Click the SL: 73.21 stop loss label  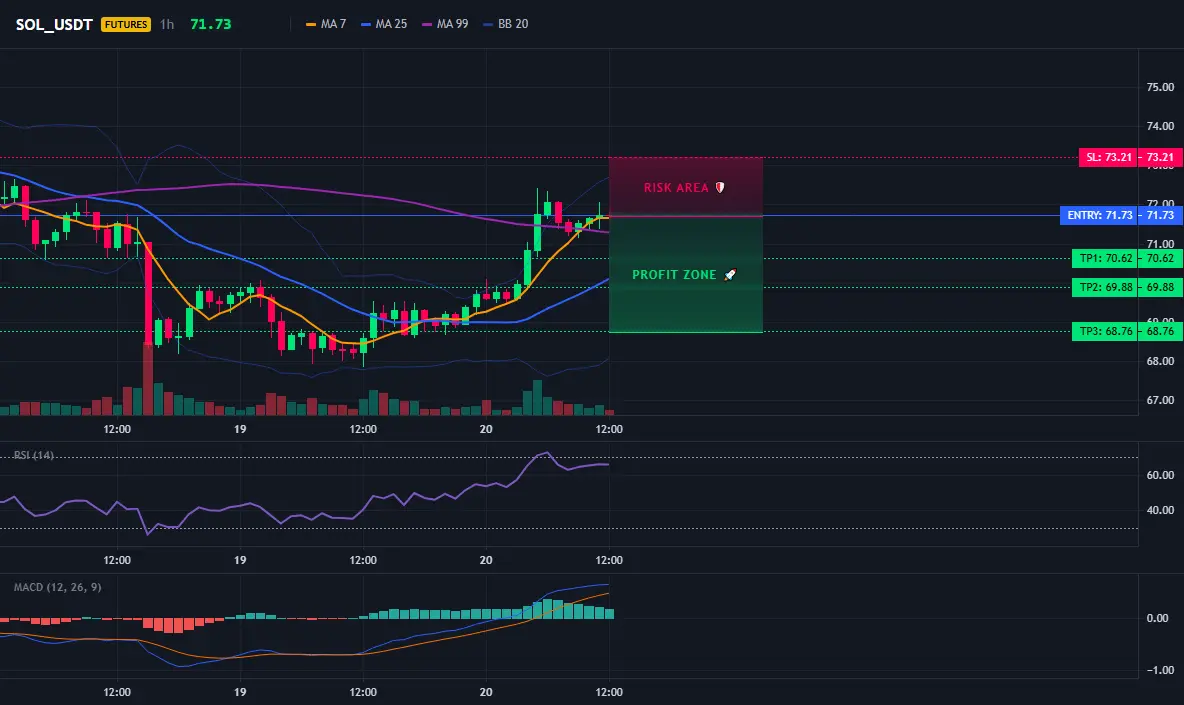pyautogui.click(x=1108, y=157)
